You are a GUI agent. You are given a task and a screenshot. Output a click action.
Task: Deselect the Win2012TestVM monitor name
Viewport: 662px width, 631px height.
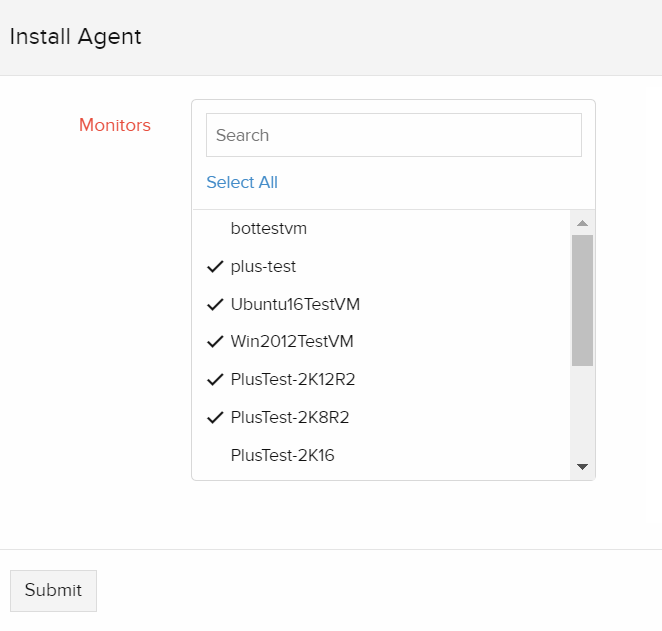[292, 342]
